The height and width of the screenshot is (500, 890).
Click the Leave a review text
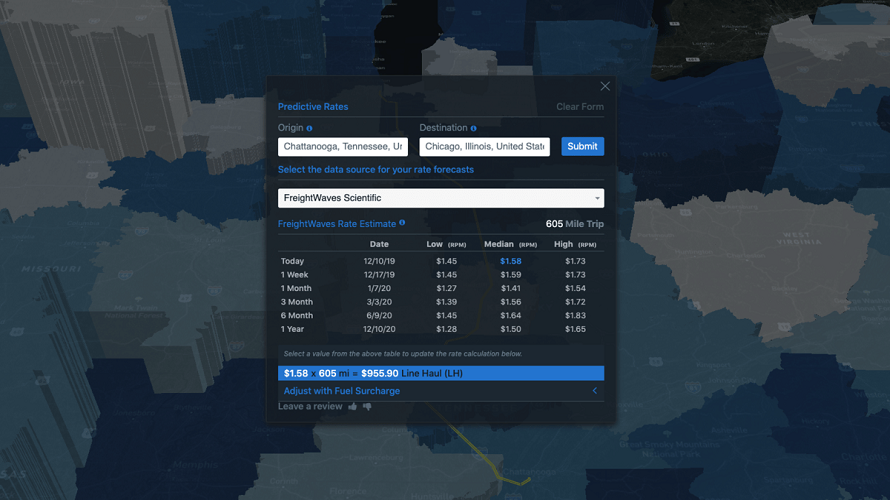(x=310, y=406)
